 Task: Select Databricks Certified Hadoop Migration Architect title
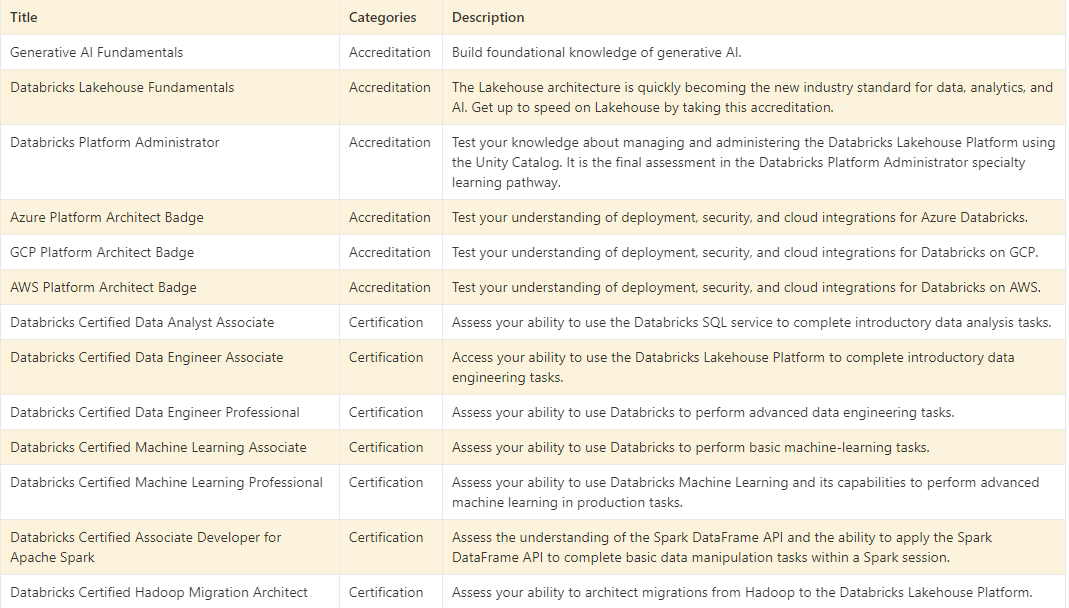click(159, 592)
